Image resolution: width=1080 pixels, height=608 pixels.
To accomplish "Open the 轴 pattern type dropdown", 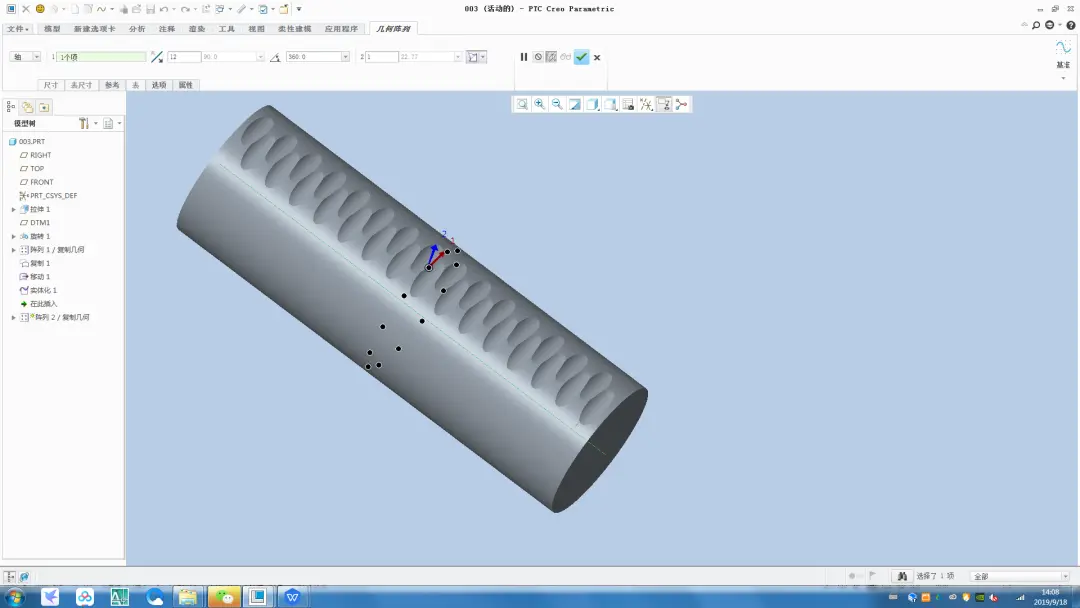I will (x=25, y=57).
